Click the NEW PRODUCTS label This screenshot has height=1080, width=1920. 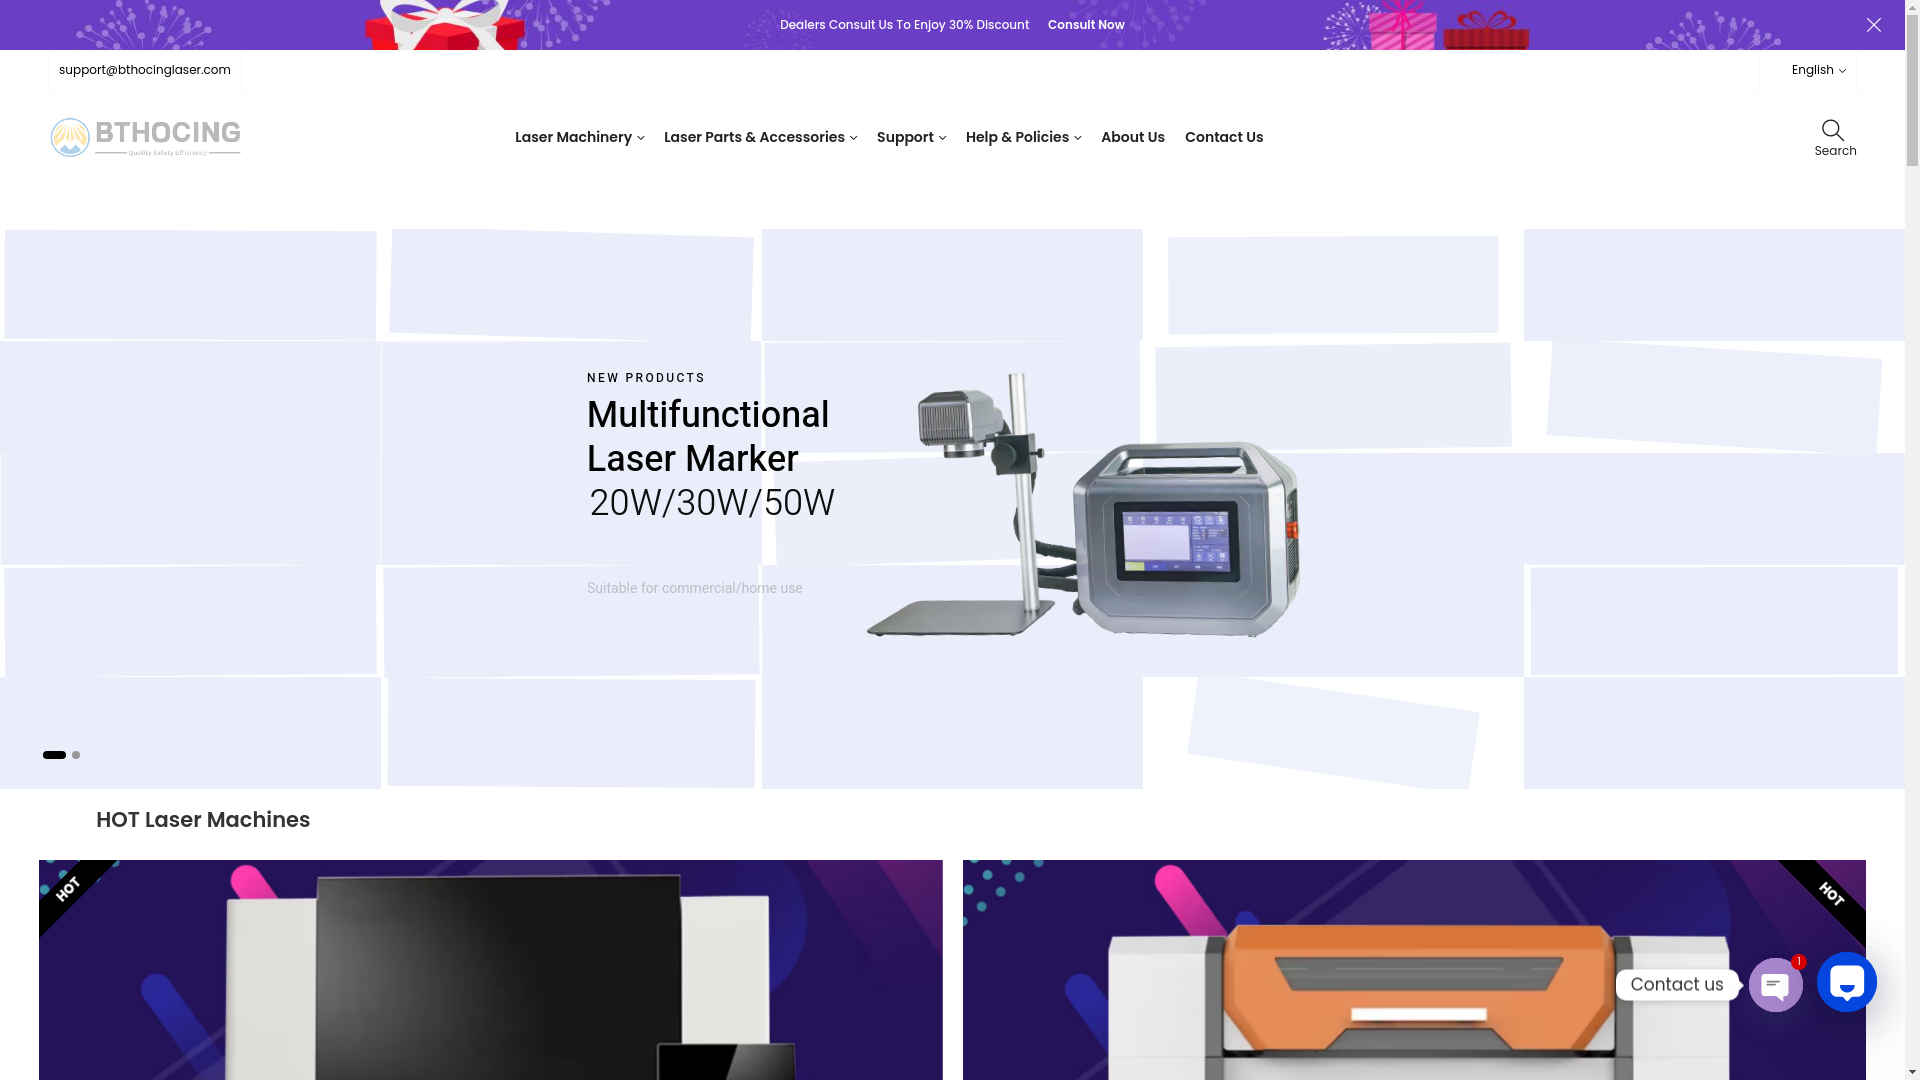pos(646,378)
